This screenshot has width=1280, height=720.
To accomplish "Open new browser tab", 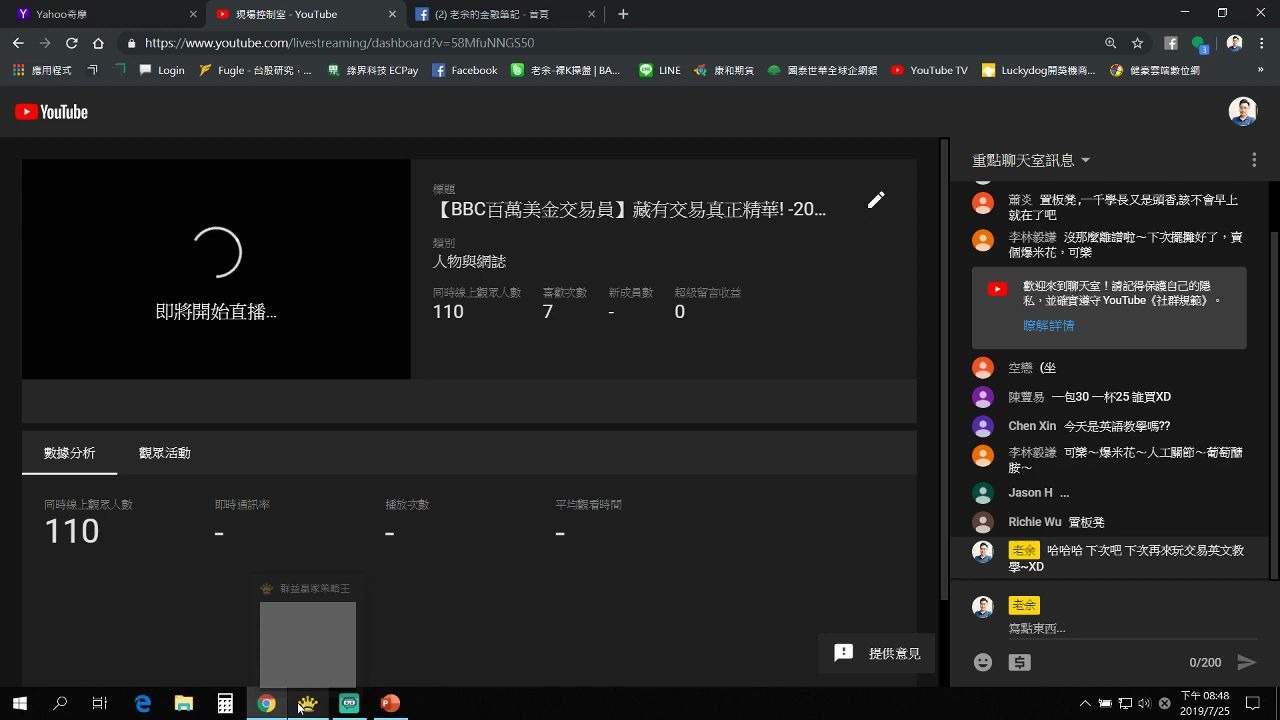I will tap(623, 14).
